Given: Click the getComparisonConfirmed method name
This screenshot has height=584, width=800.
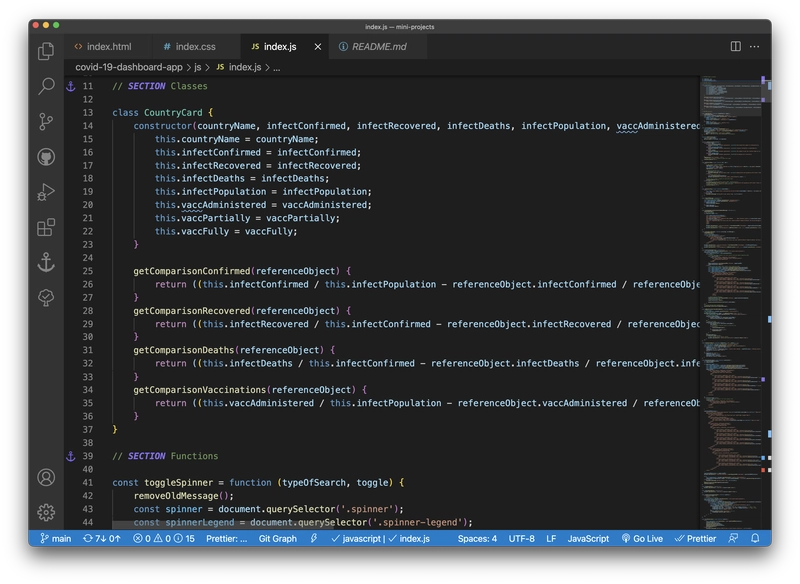Looking at the screenshot, I should [191, 271].
